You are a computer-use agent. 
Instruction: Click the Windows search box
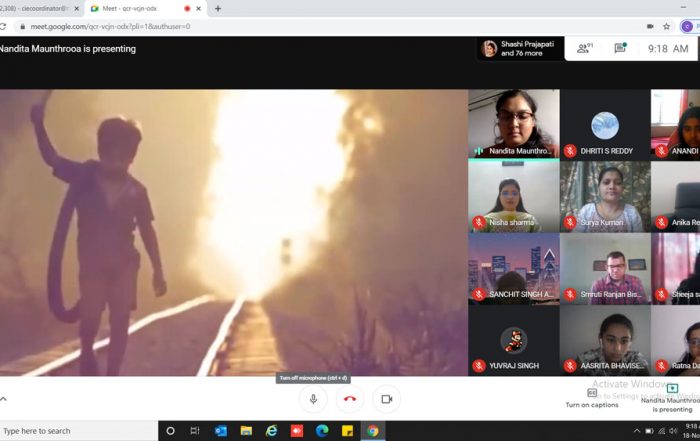click(78, 431)
